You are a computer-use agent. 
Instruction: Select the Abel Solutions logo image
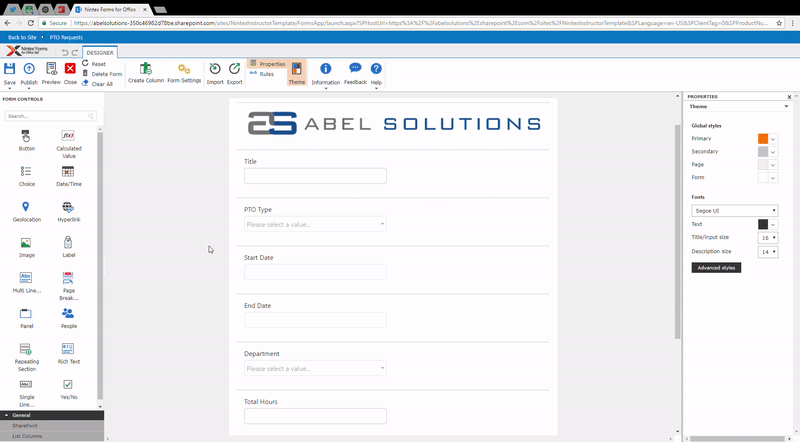(x=394, y=124)
